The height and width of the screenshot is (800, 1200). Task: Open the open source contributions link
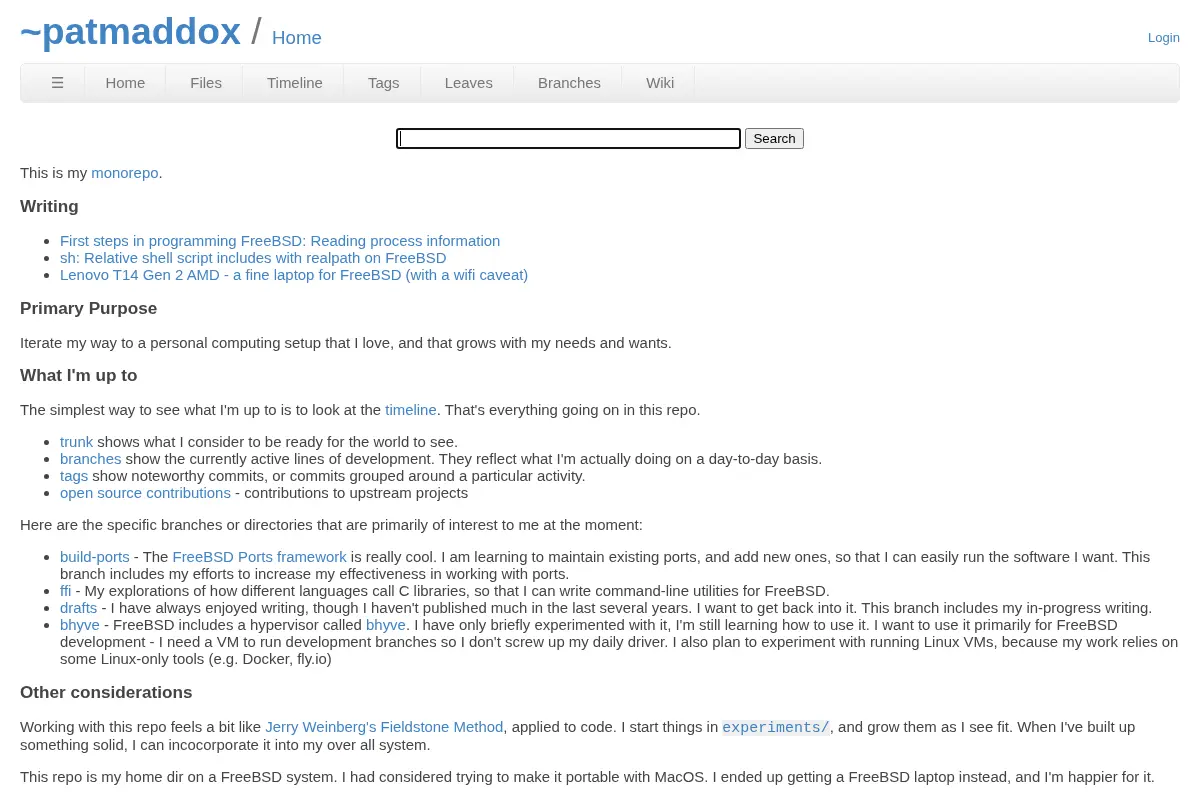(x=145, y=493)
